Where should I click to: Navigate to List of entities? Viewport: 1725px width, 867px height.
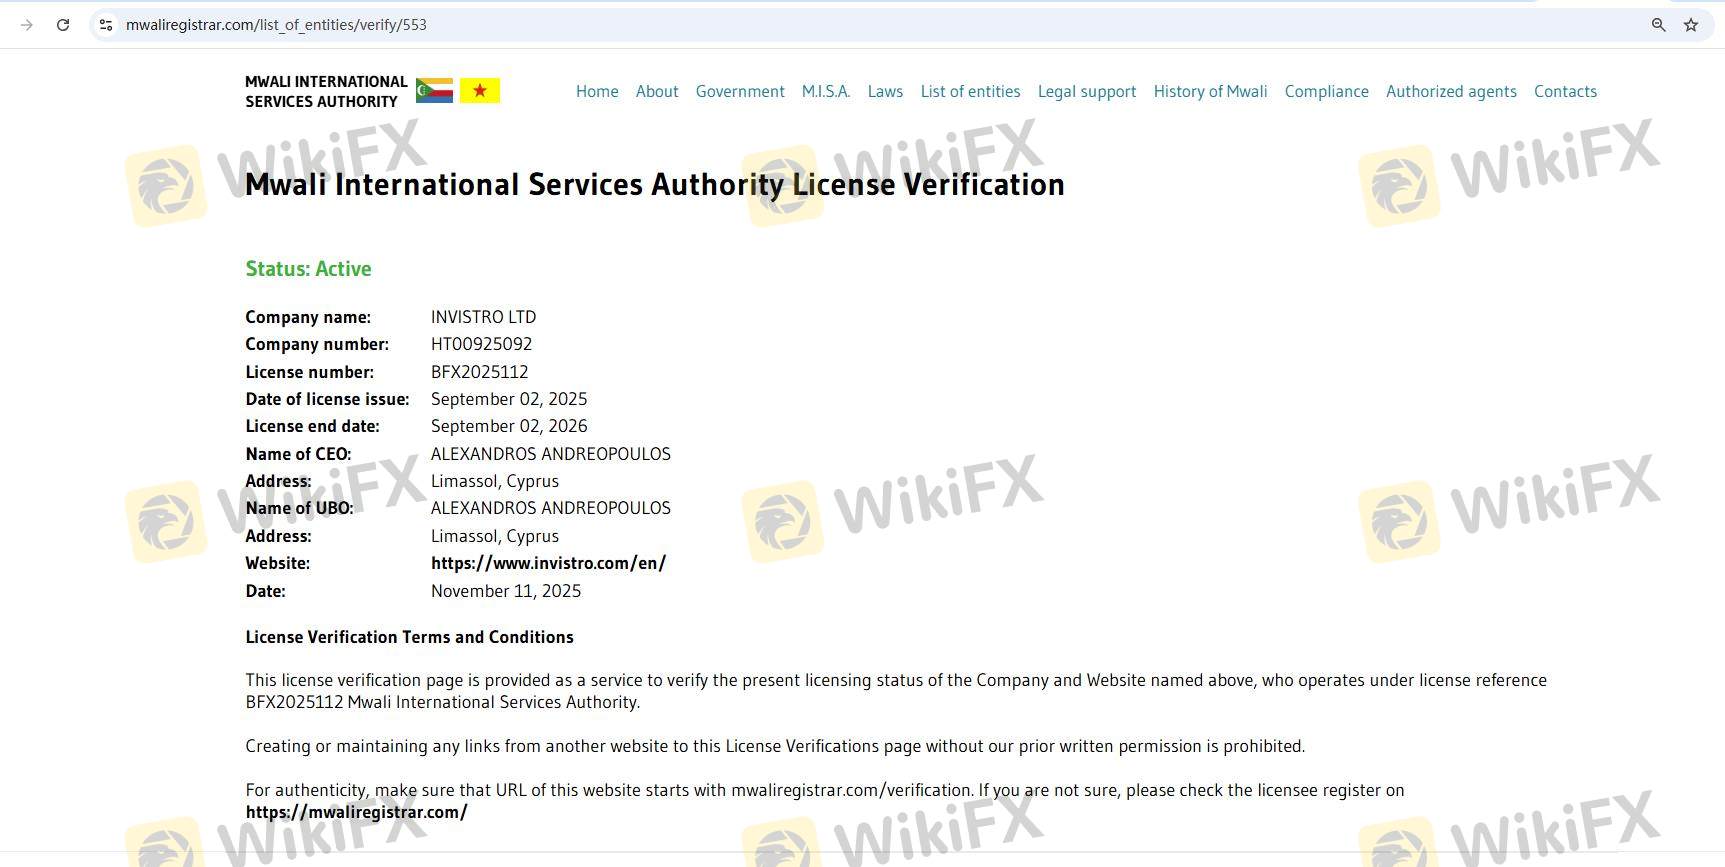(970, 91)
